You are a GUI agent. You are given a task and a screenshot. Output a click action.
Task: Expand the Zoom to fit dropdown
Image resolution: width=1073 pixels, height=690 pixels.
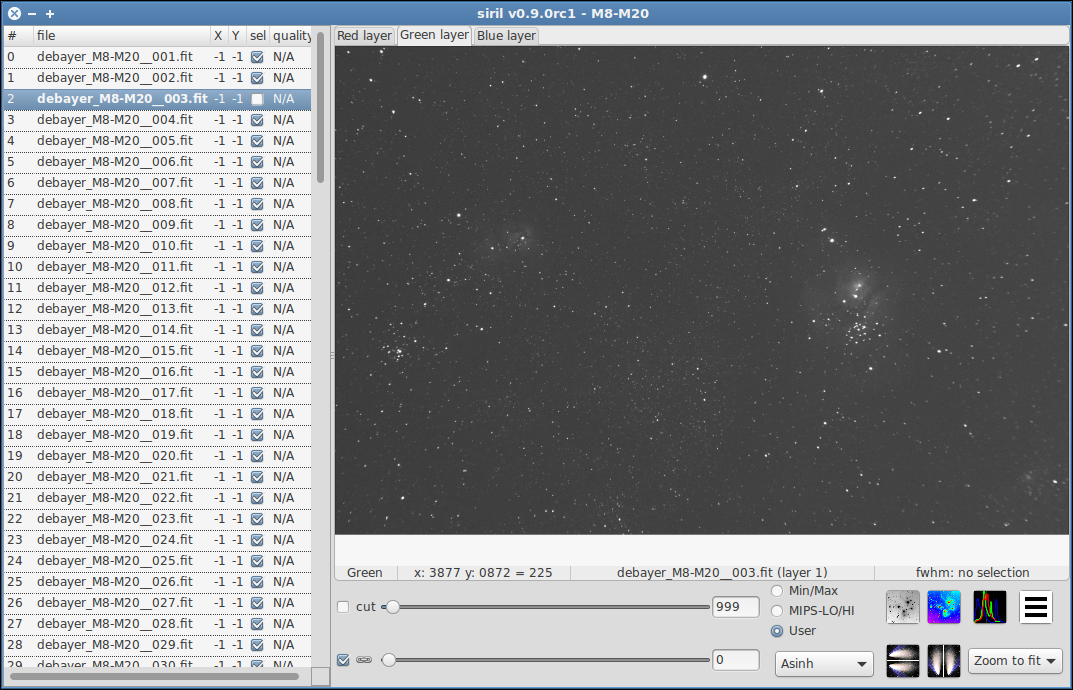tap(1015, 661)
